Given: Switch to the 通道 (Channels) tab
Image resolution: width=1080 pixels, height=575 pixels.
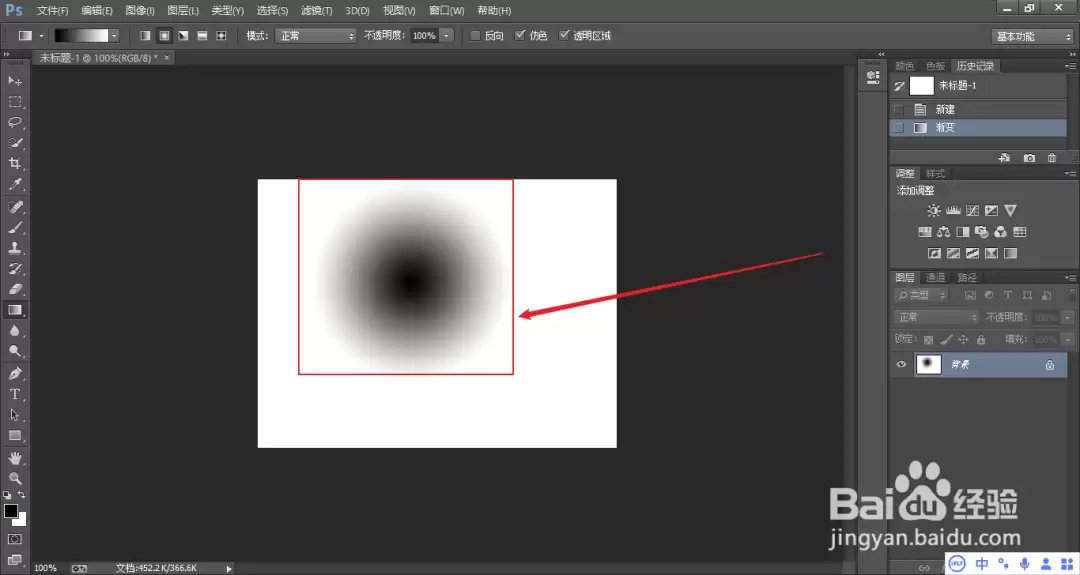Looking at the screenshot, I should [935, 278].
